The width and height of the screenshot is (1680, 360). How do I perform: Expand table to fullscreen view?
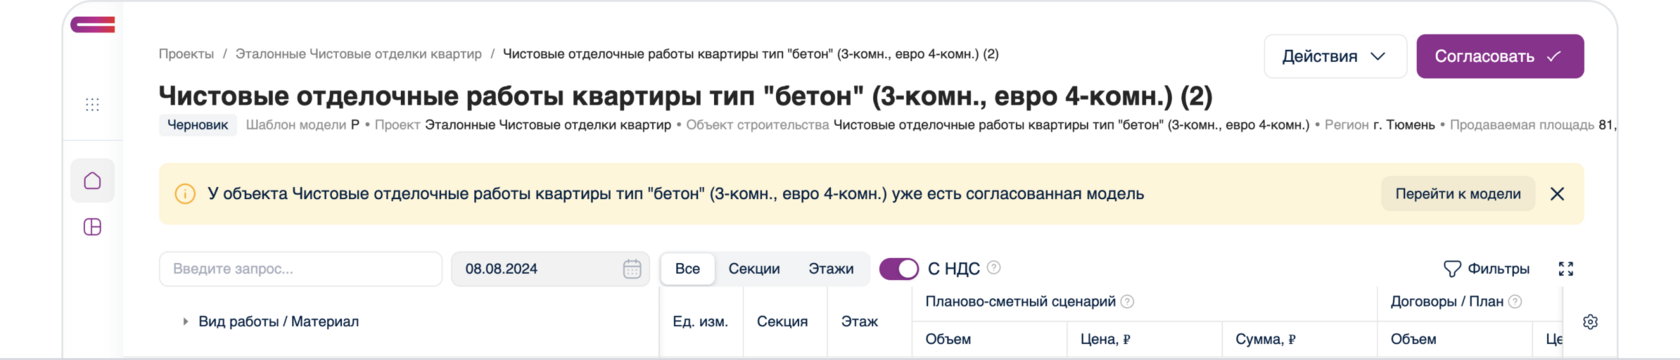(1566, 269)
